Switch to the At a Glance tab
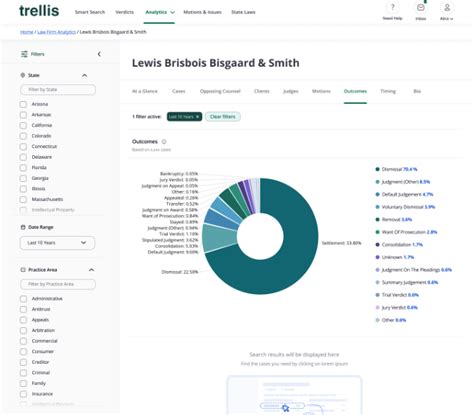474x415 pixels. coord(145,91)
